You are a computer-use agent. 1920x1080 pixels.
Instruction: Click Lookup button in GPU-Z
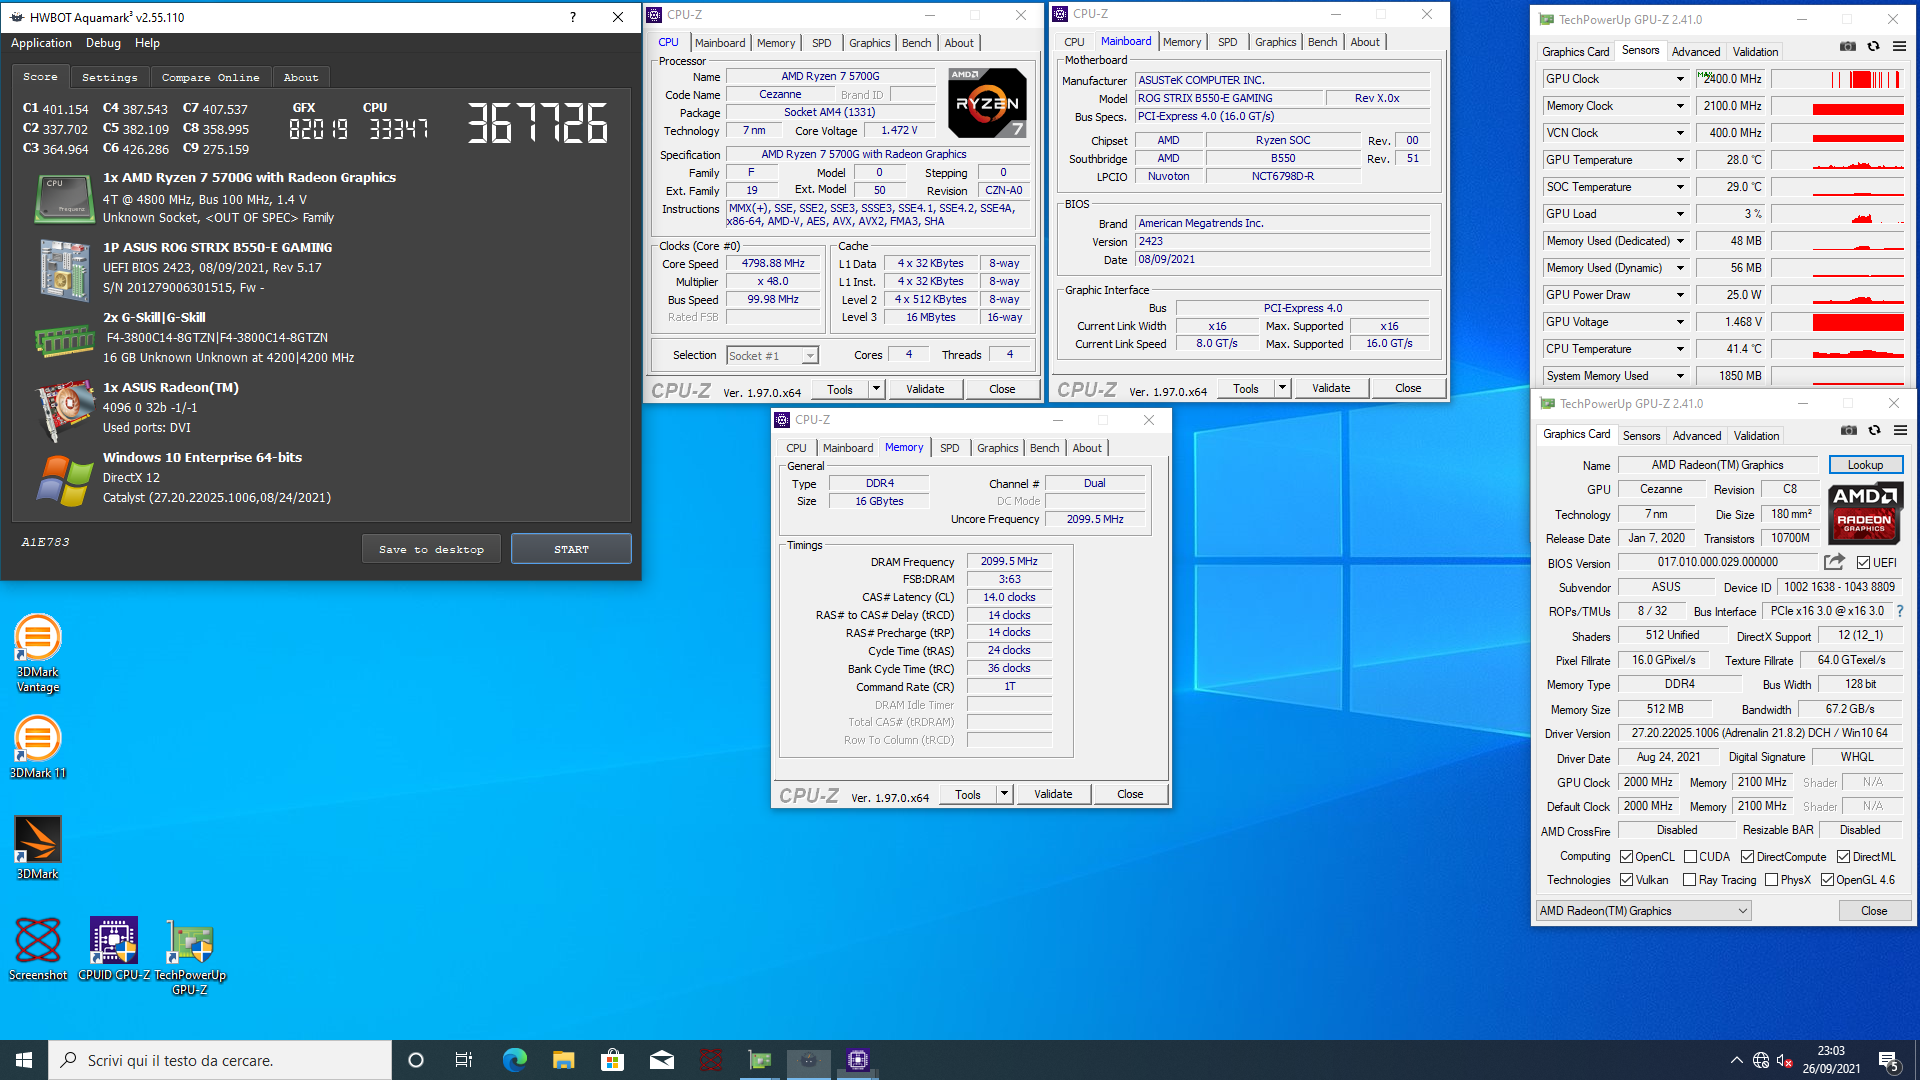tap(1865, 465)
